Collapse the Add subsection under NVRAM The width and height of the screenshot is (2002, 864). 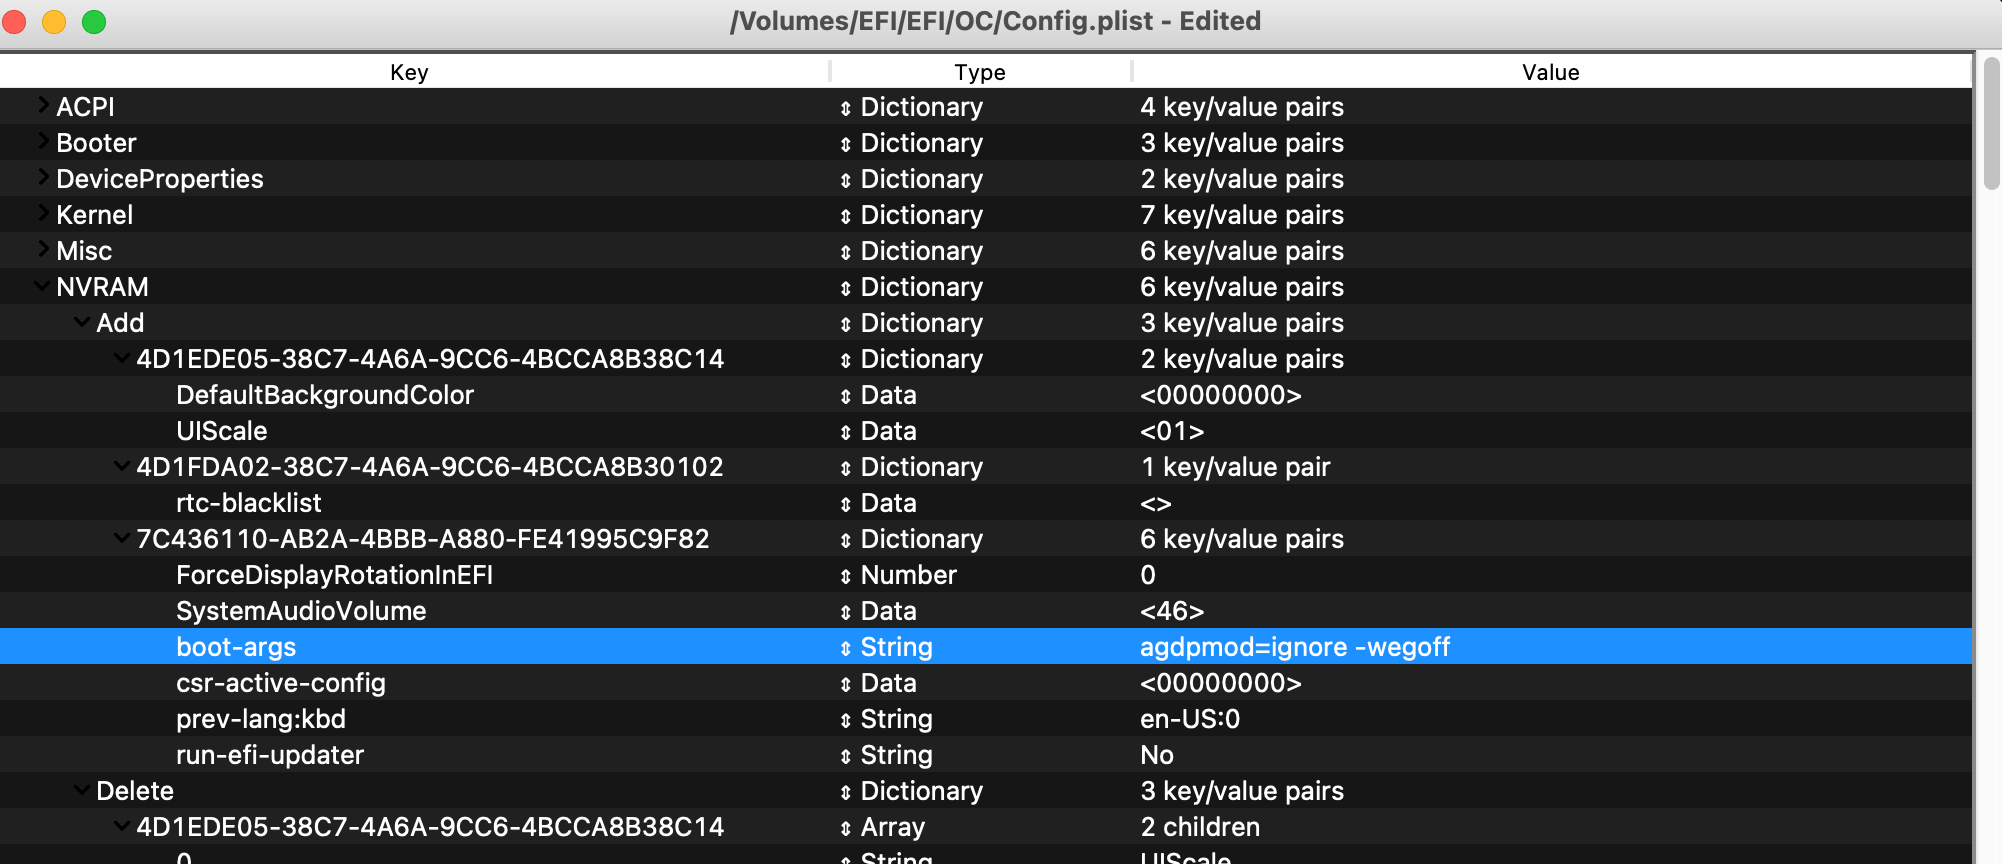82,322
